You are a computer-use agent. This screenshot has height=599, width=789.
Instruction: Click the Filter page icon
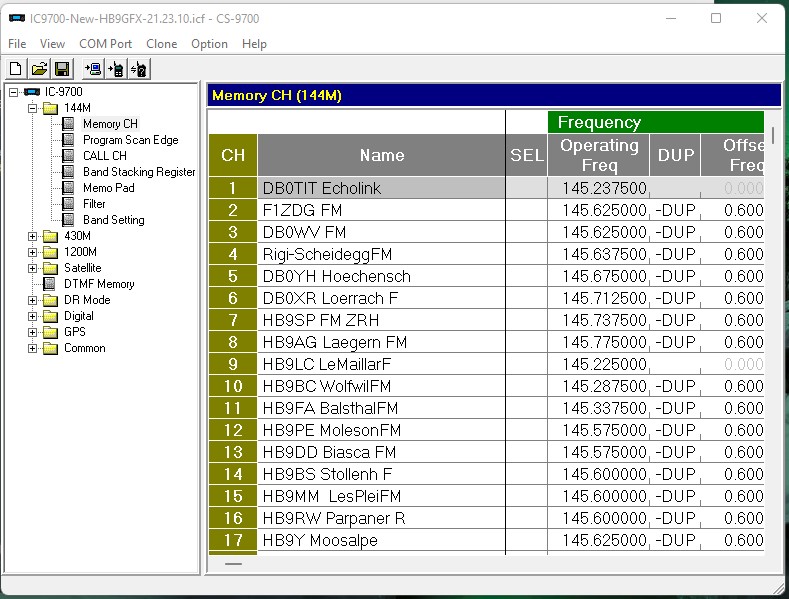coord(68,204)
